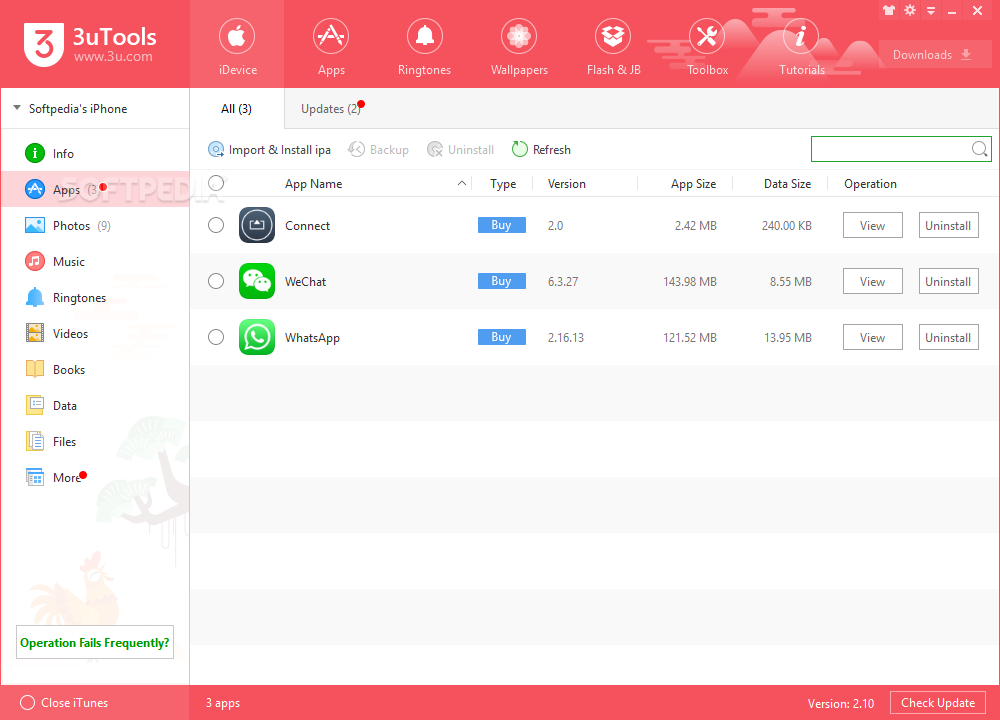Click the Uninstall toolbar button

460,149
